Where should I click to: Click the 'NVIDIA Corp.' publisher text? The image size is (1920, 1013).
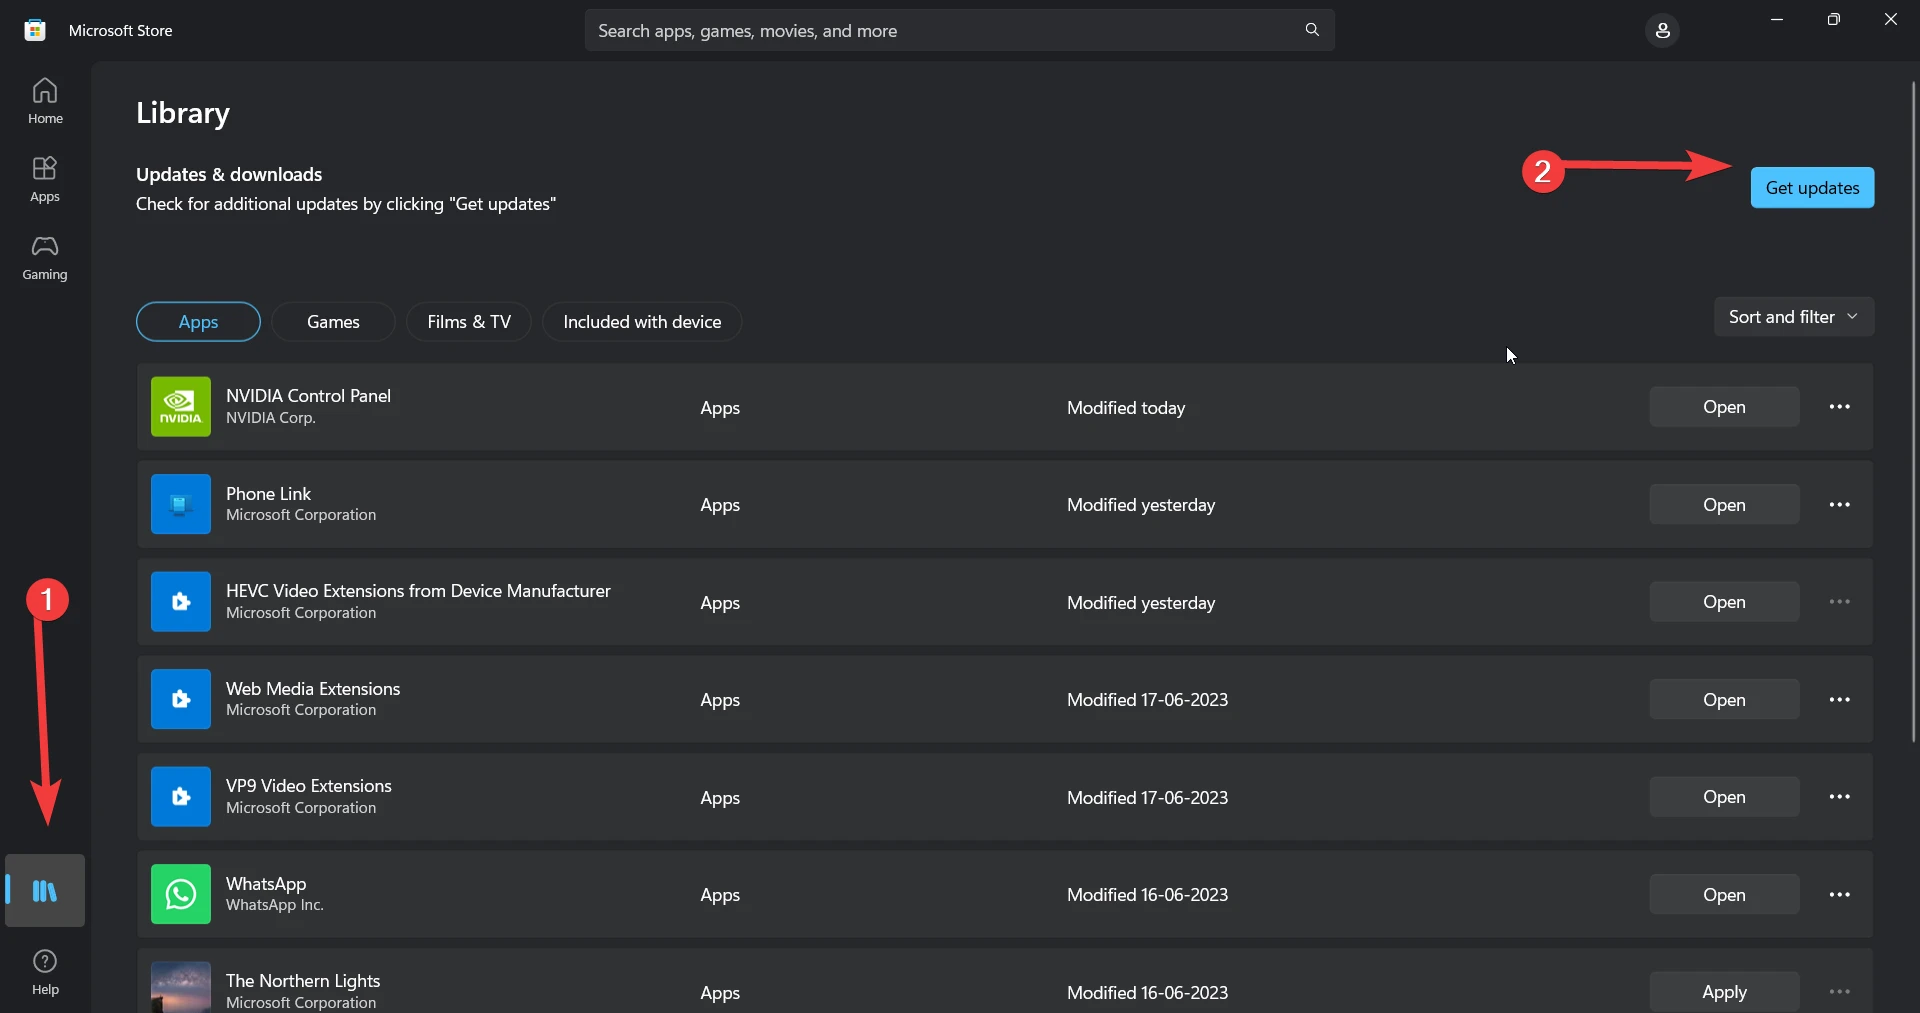pyautogui.click(x=271, y=418)
